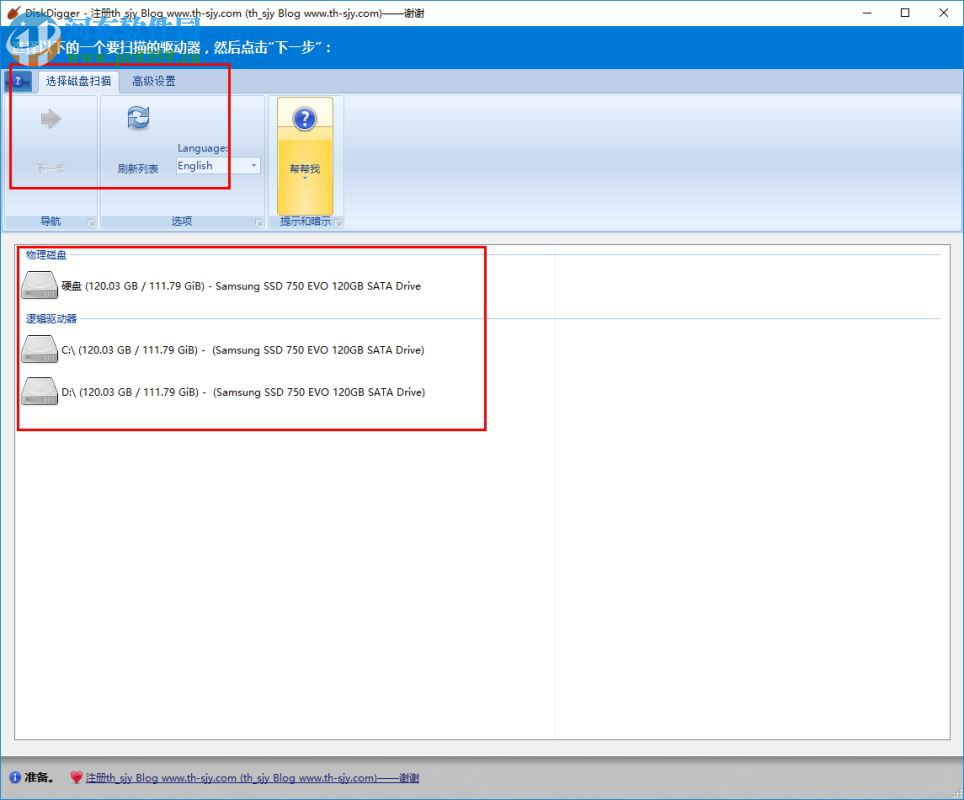
Task: Expand the 帮帮我 help dropdown arrow
Action: pyautogui.click(x=305, y=178)
